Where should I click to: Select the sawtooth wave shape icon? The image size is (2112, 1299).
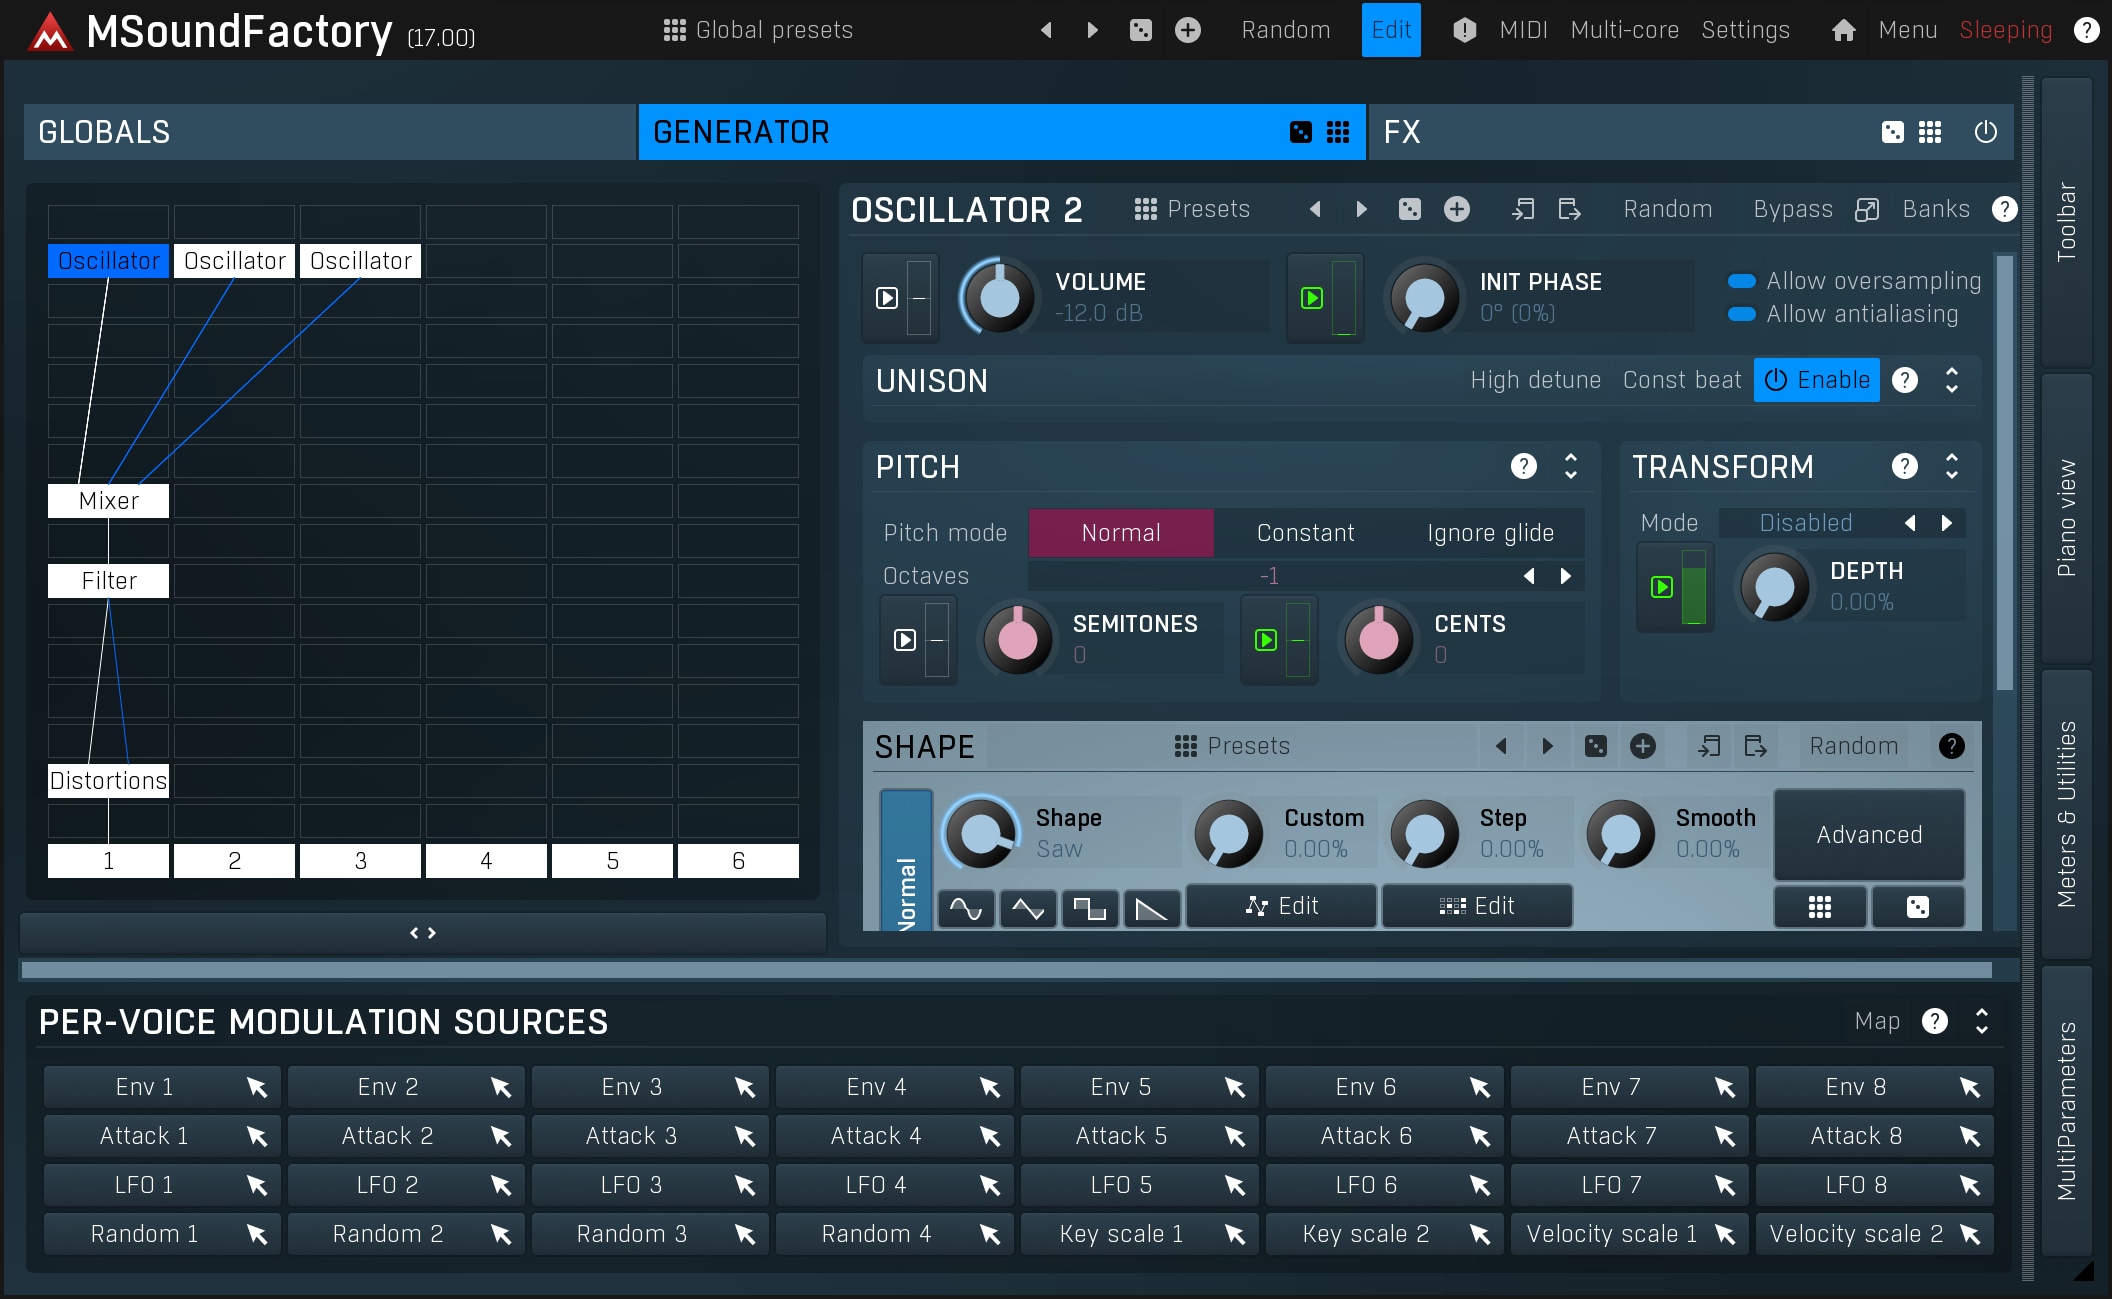(x=1151, y=908)
